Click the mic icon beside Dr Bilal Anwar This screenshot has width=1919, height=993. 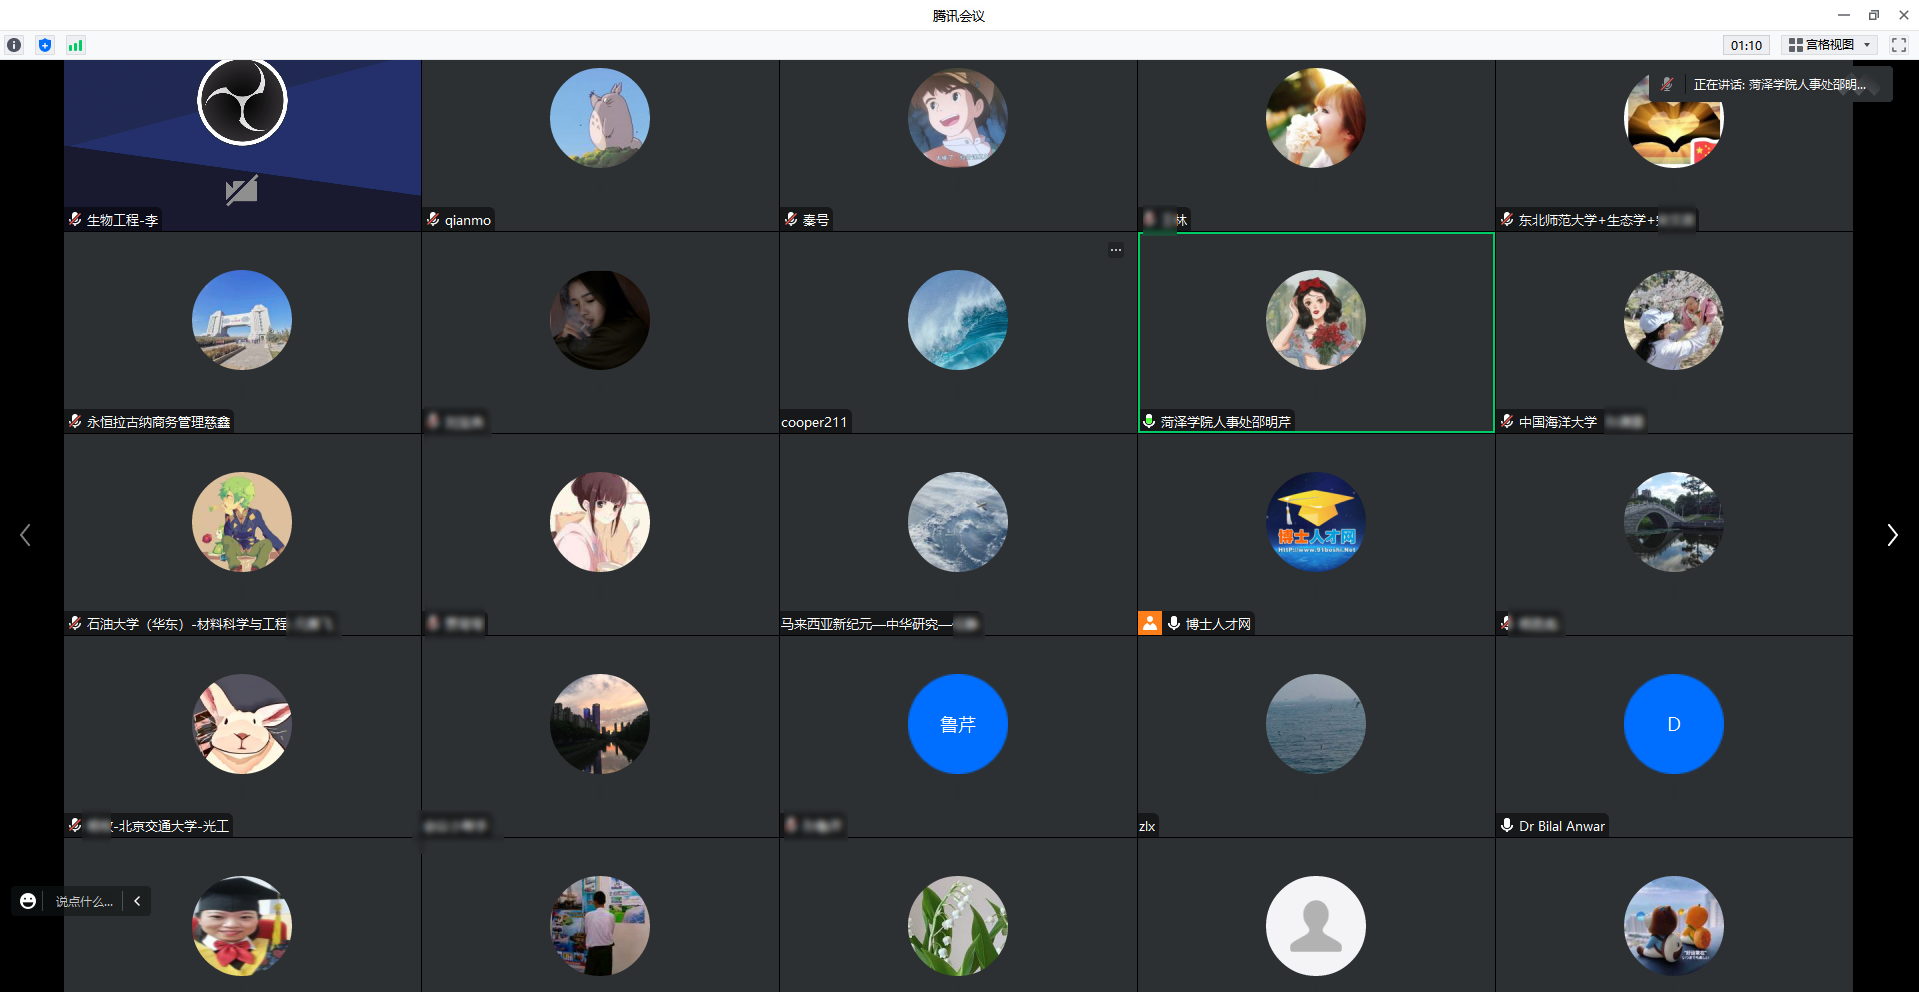coord(1507,825)
